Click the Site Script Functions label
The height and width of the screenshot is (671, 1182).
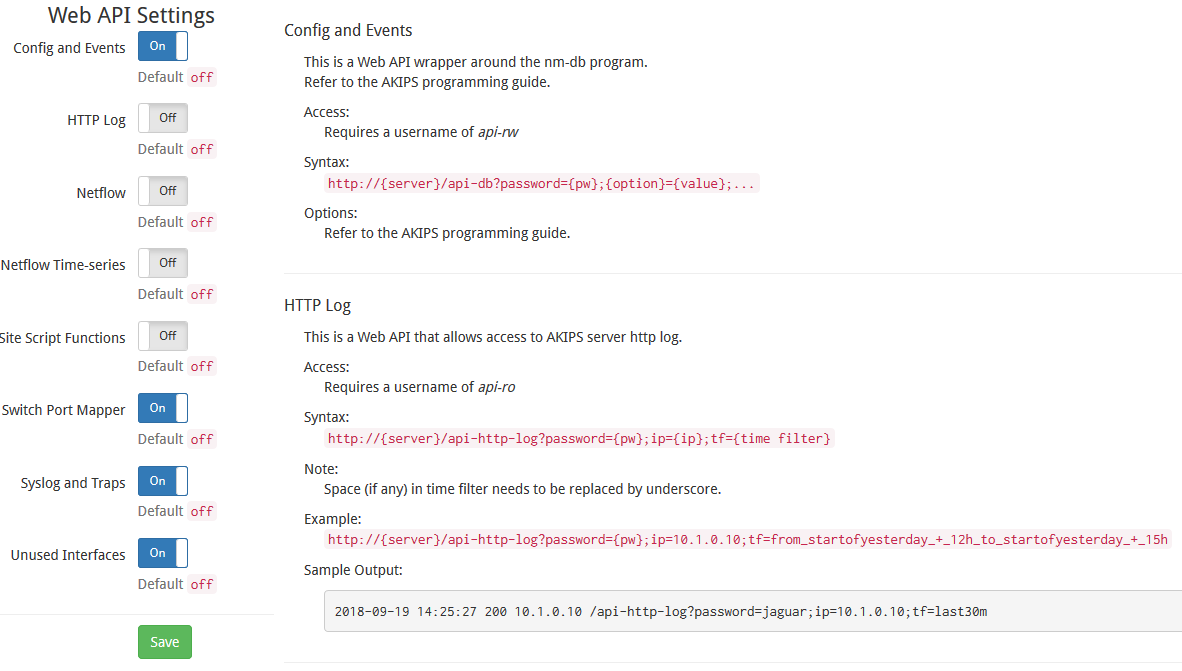tap(63, 338)
